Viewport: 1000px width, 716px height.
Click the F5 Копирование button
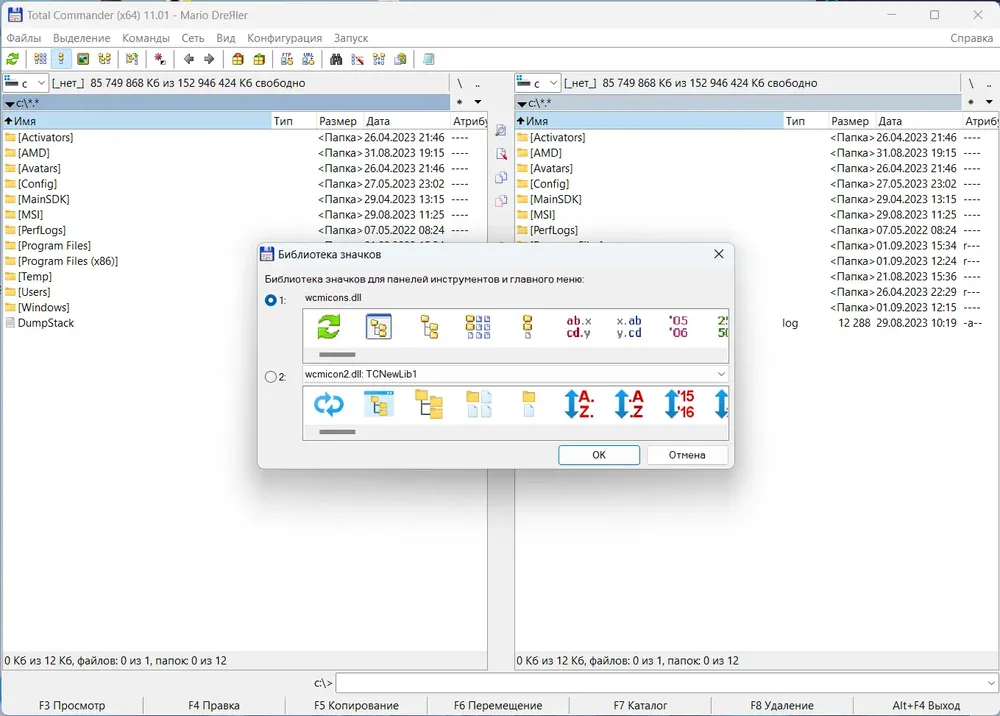click(x=356, y=705)
